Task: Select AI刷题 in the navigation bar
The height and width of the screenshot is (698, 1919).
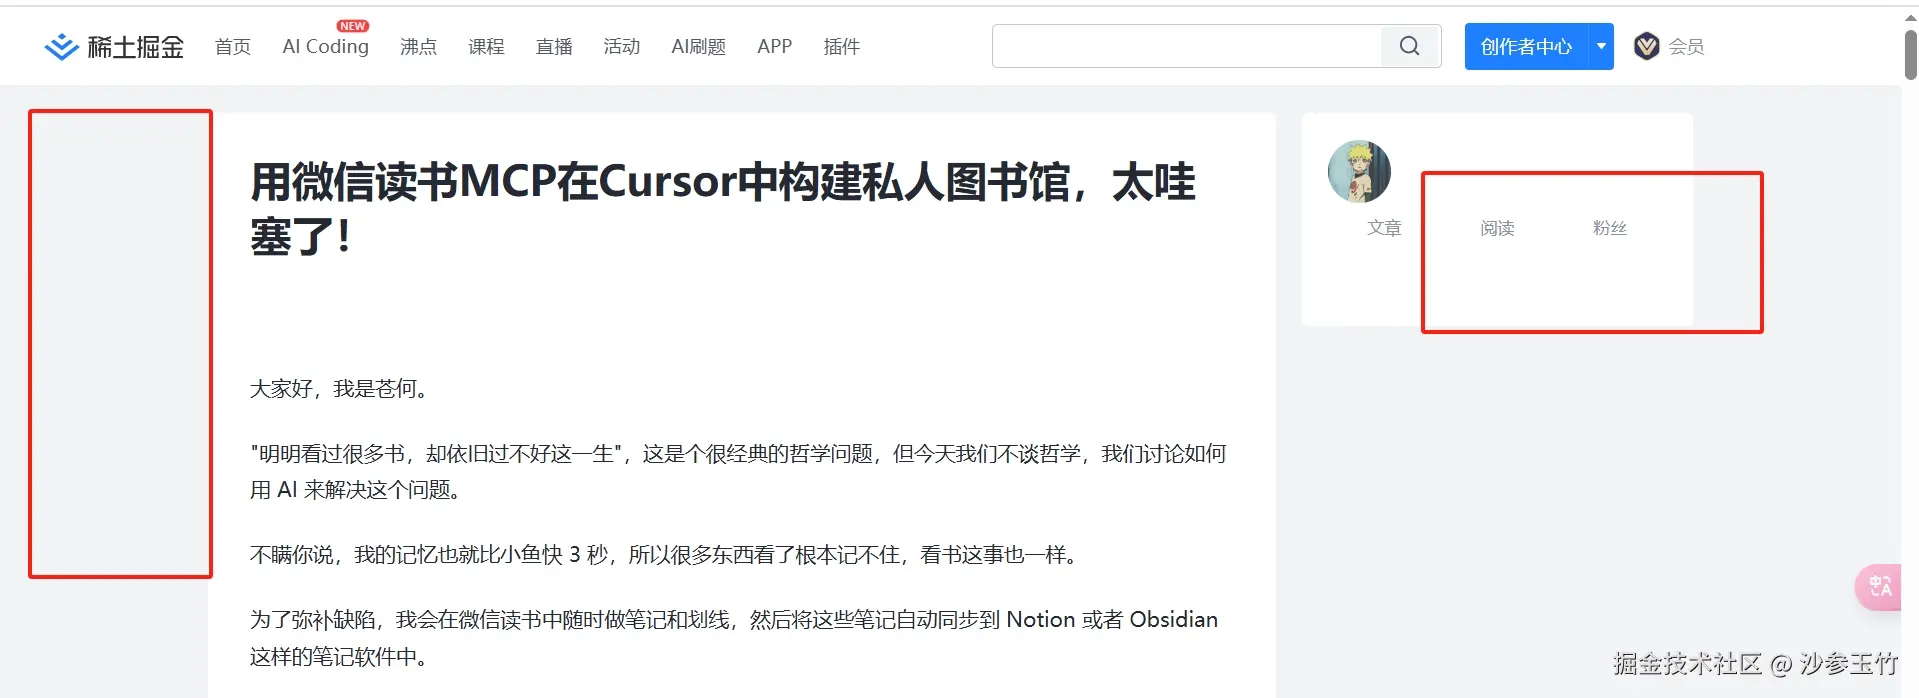Action: [x=698, y=47]
